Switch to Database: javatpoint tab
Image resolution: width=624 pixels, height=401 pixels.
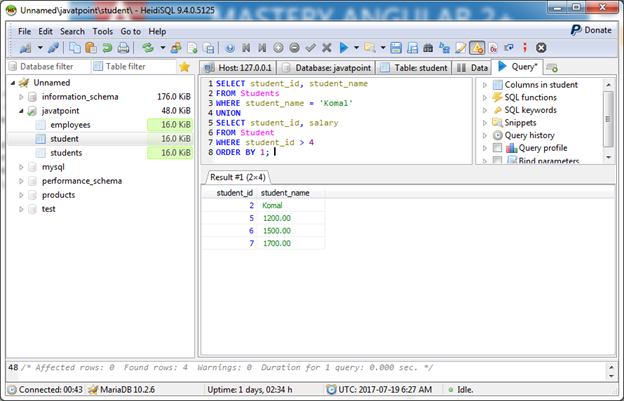coord(326,68)
